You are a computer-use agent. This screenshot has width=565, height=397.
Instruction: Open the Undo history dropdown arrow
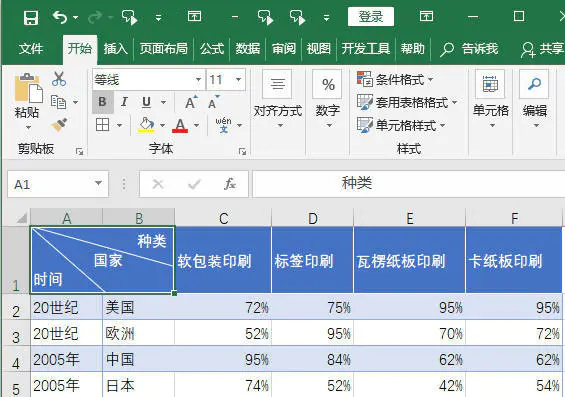coord(75,17)
